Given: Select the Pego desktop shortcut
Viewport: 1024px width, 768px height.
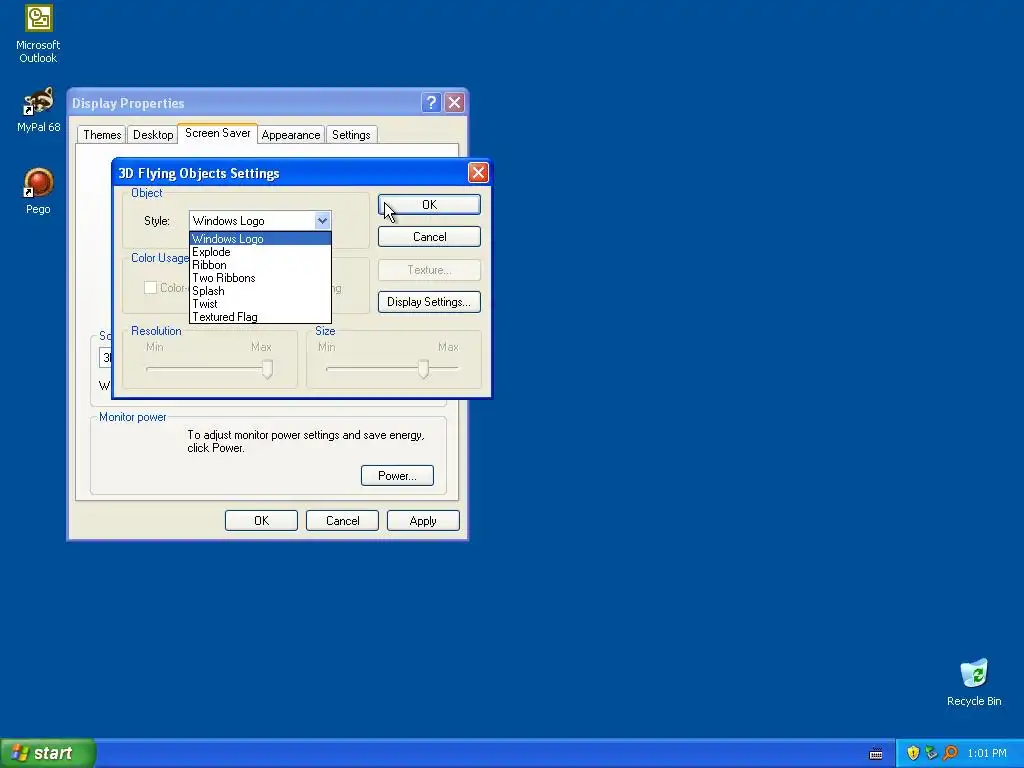Looking at the screenshot, I should point(38,191).
